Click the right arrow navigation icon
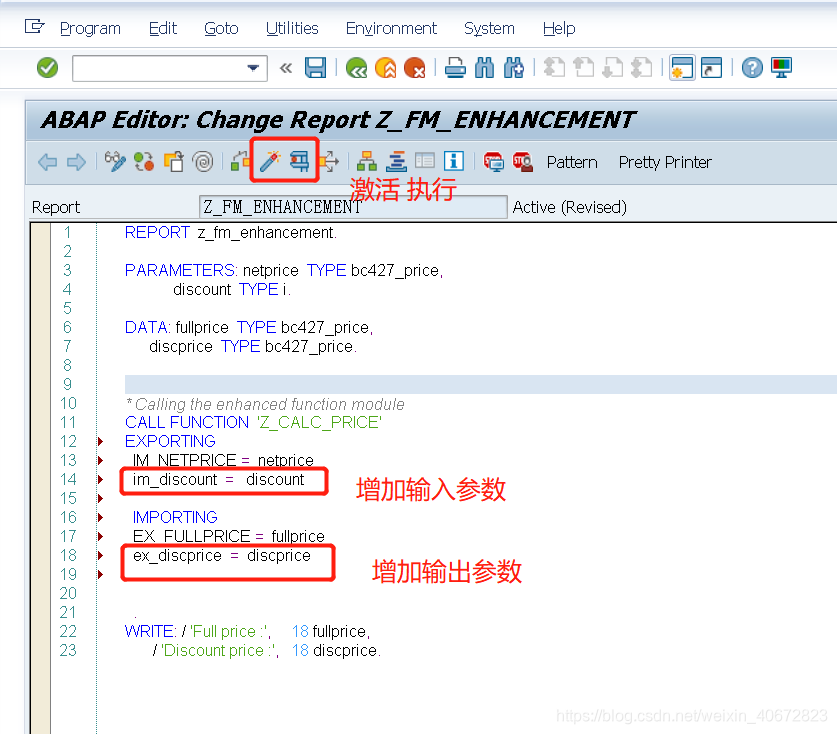 click(x=76, y=162)
